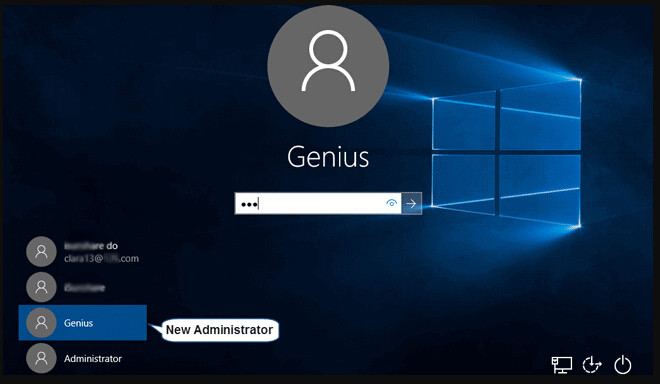Select the clara13 email user account

(82, 252)
